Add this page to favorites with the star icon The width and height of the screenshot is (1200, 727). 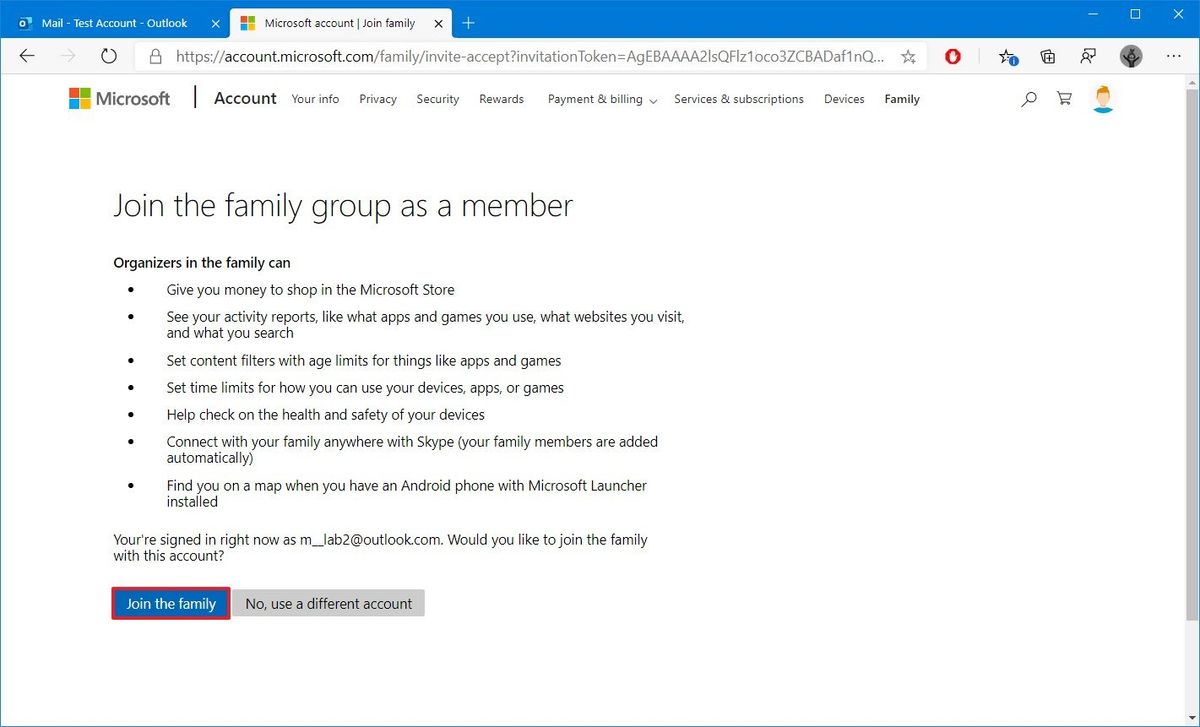(907, 57)
